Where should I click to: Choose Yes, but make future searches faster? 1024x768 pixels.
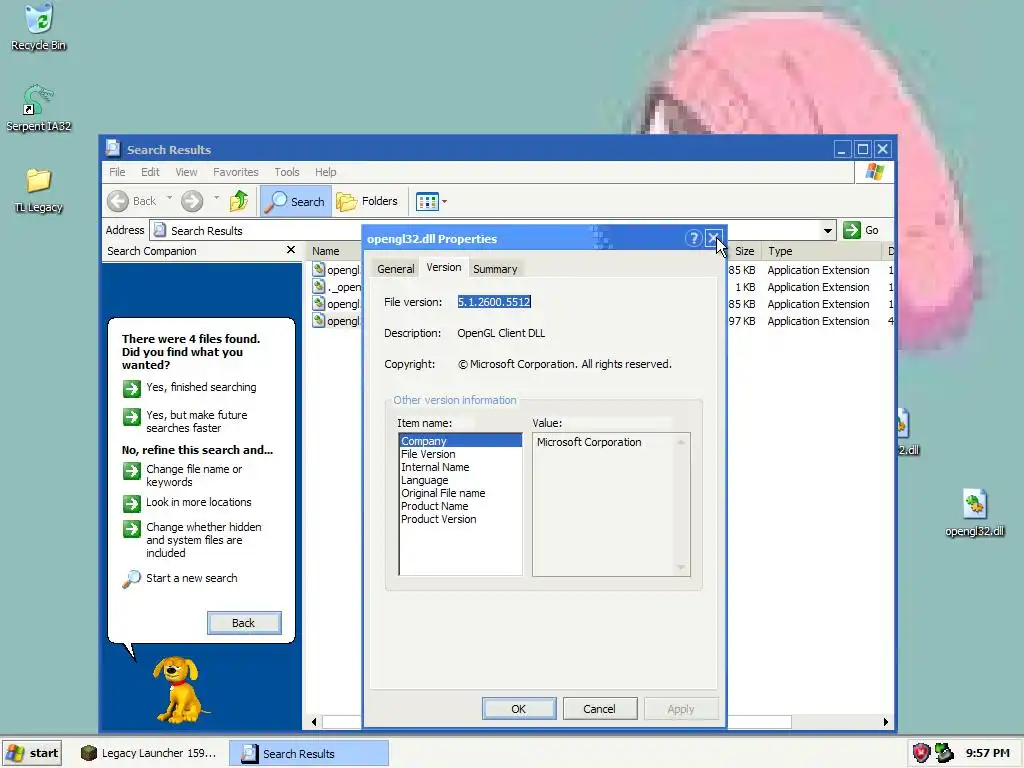click(x=185, y=421)
